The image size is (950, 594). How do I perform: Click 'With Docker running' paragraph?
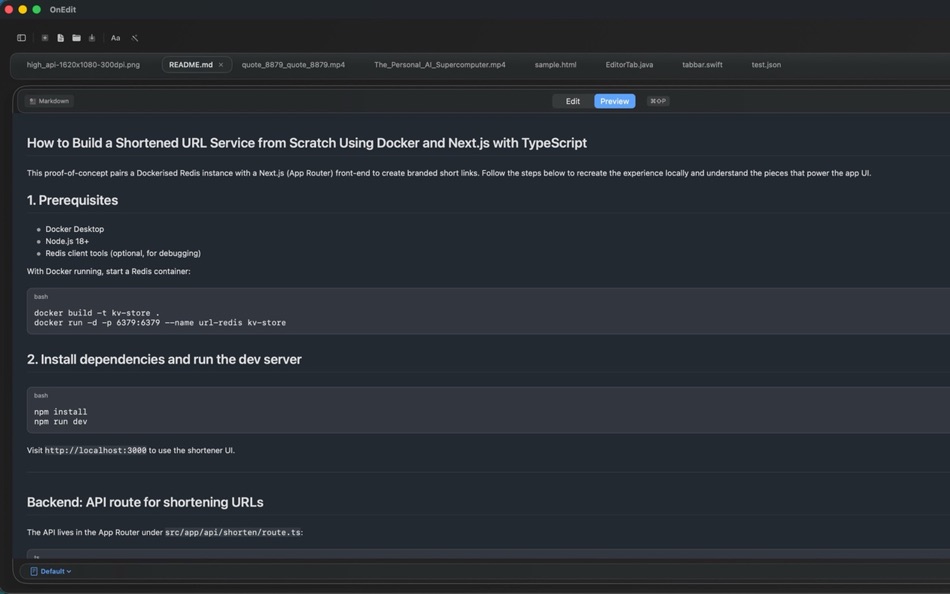[108, 272]
